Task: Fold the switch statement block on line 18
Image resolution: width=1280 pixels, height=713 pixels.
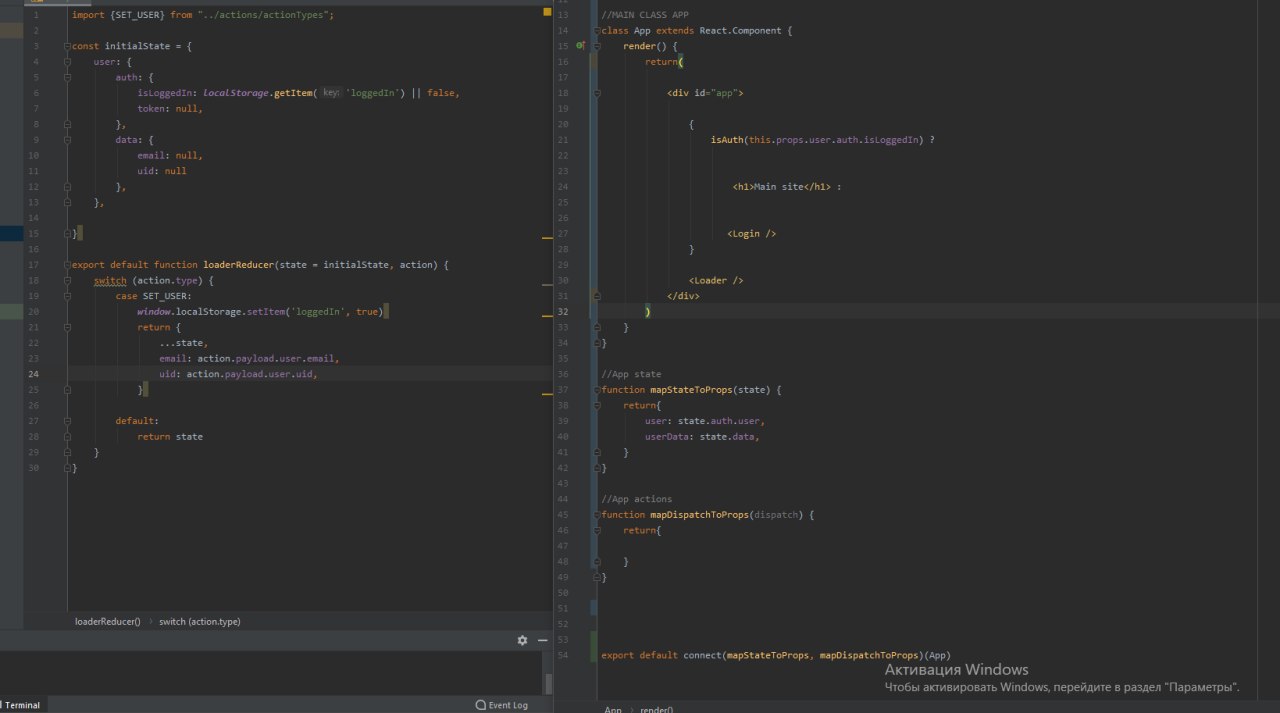Action: click(68, 281)
